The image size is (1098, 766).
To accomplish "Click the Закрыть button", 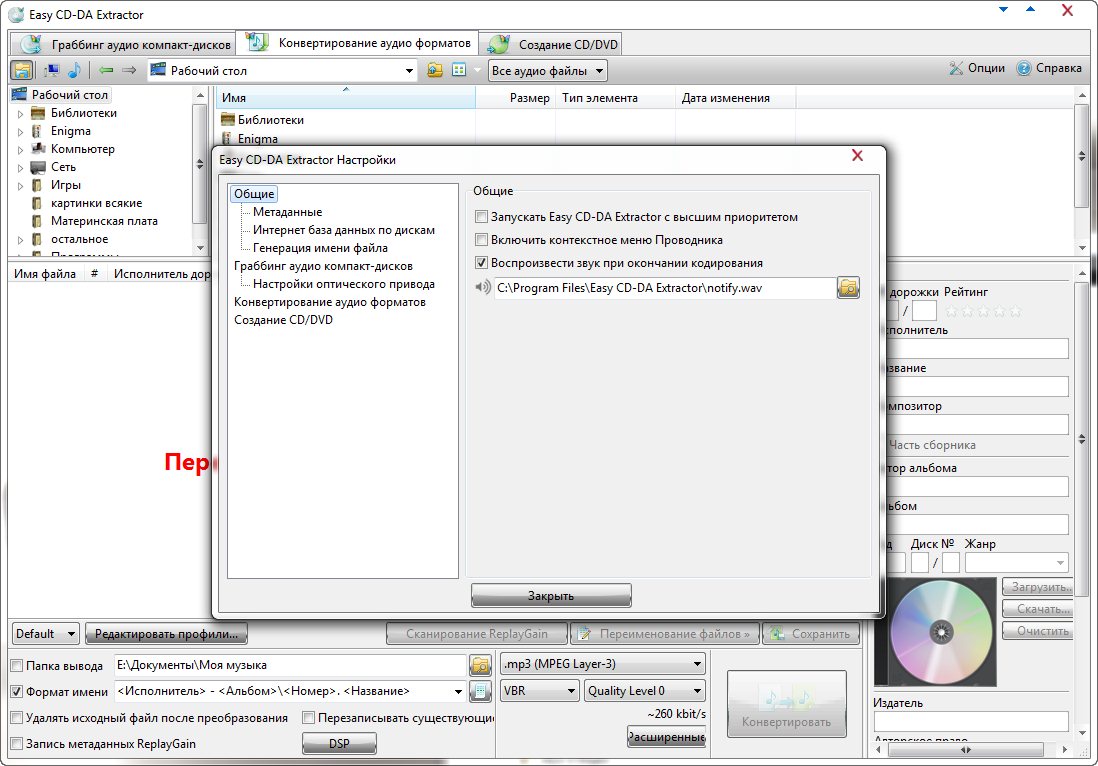I will [551, 595].
